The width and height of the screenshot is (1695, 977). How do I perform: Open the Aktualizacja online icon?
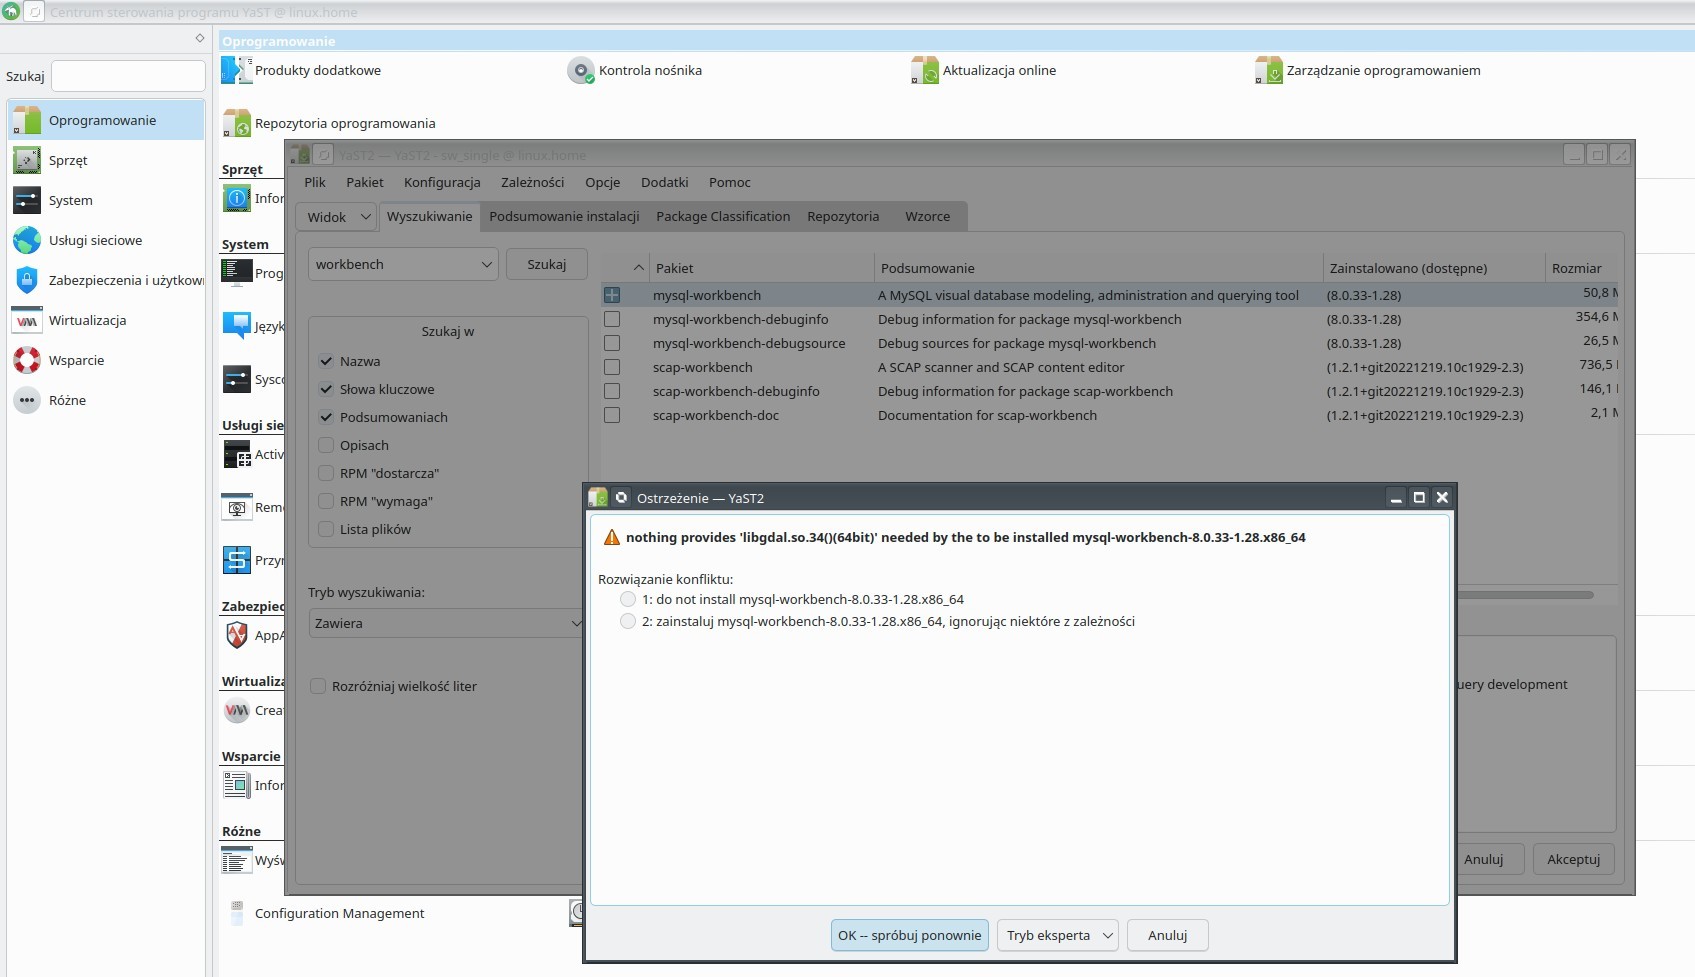924,71
